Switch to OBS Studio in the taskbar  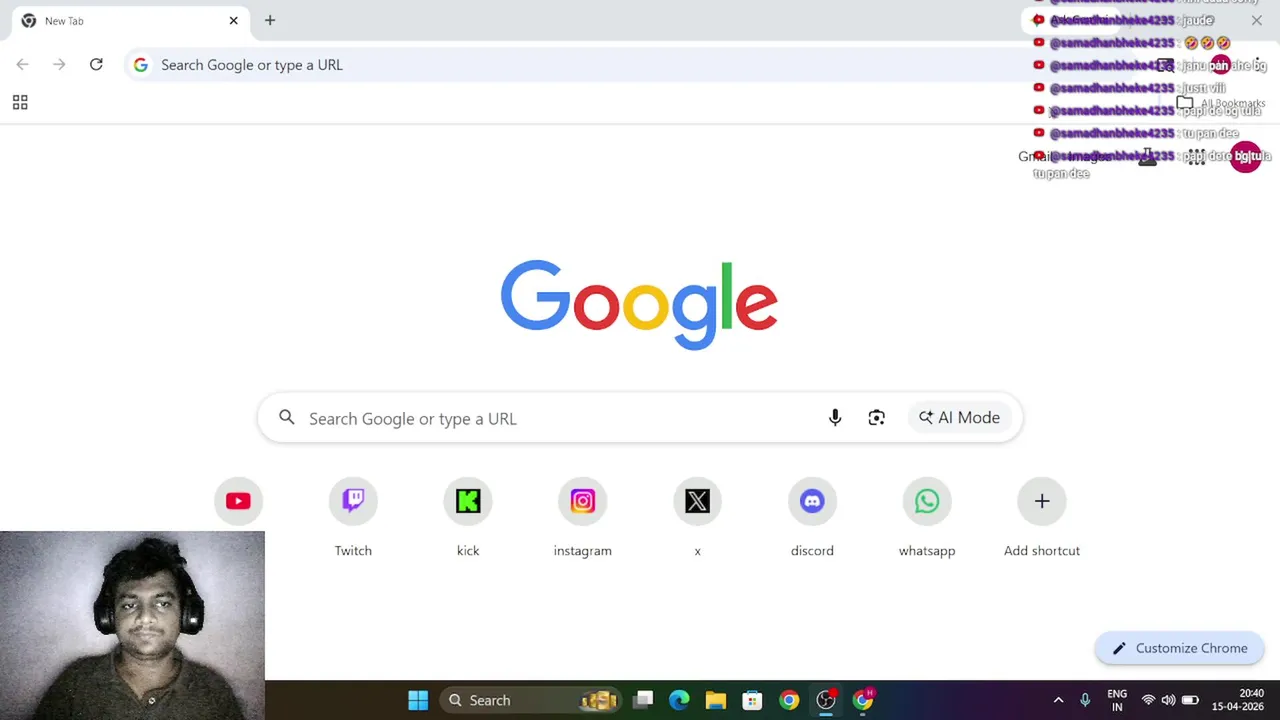pos(826,700)
